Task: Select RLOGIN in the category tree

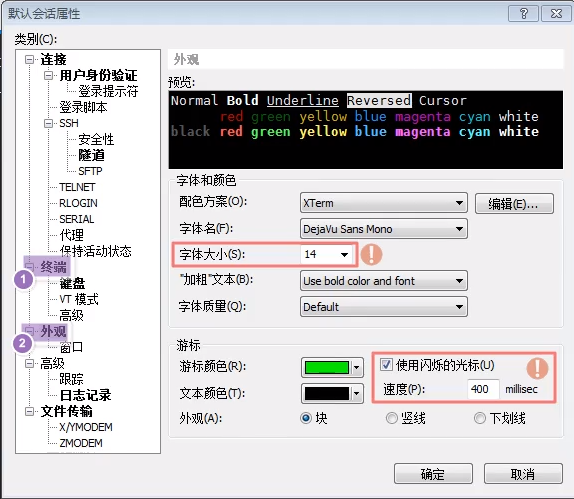Action: tap(78, 203)
